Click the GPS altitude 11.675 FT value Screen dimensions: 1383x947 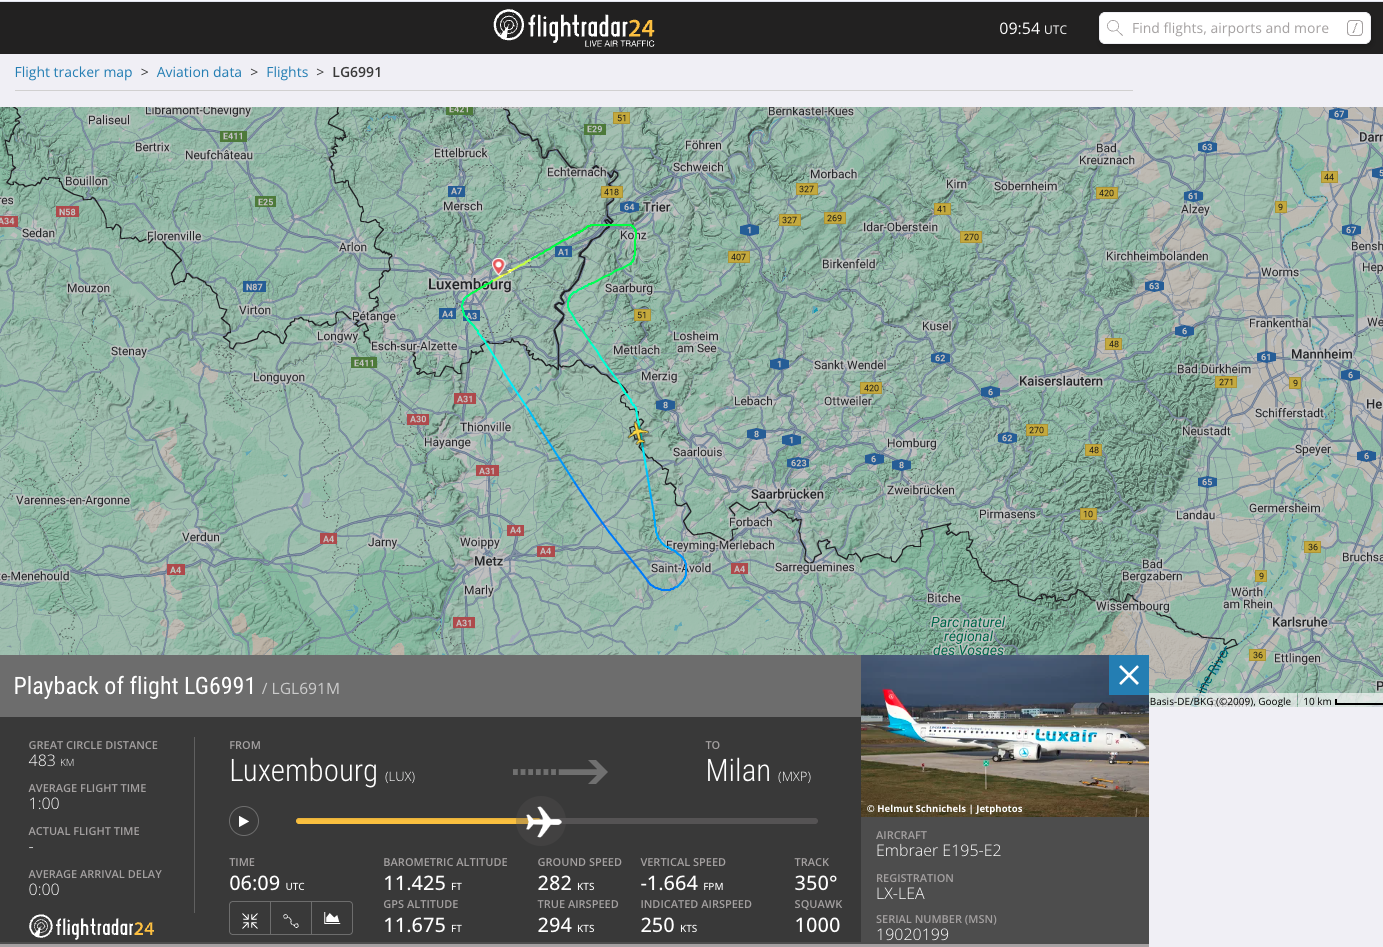point(423,925)
